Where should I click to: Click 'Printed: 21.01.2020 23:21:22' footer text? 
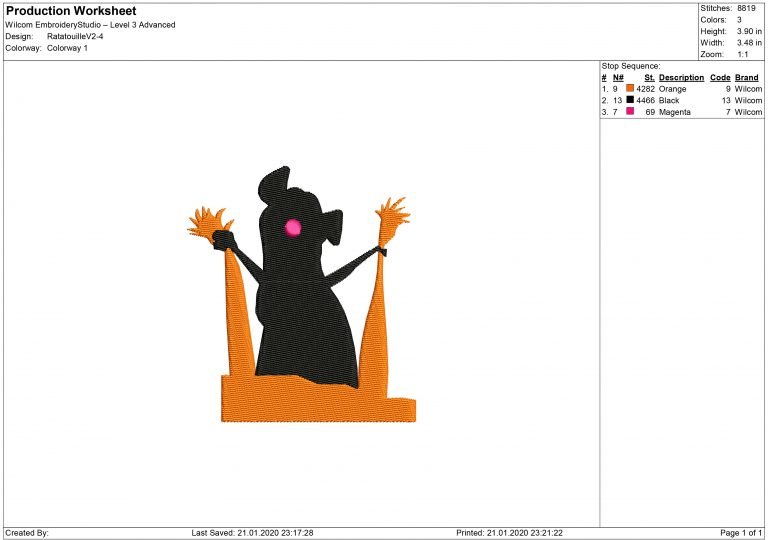pos(509,533)
